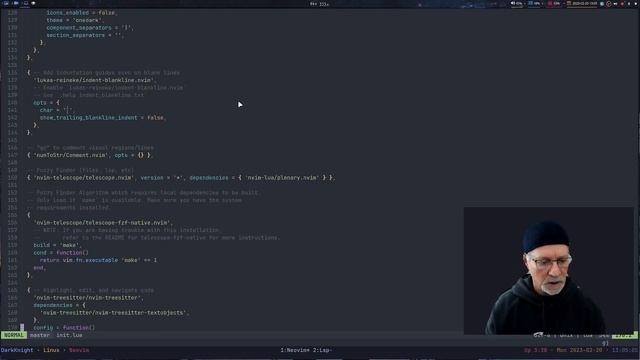This screenshot has height=360, width=640.
Task: Click show_trailing_blankline_indent option
Action: [89, 118]
